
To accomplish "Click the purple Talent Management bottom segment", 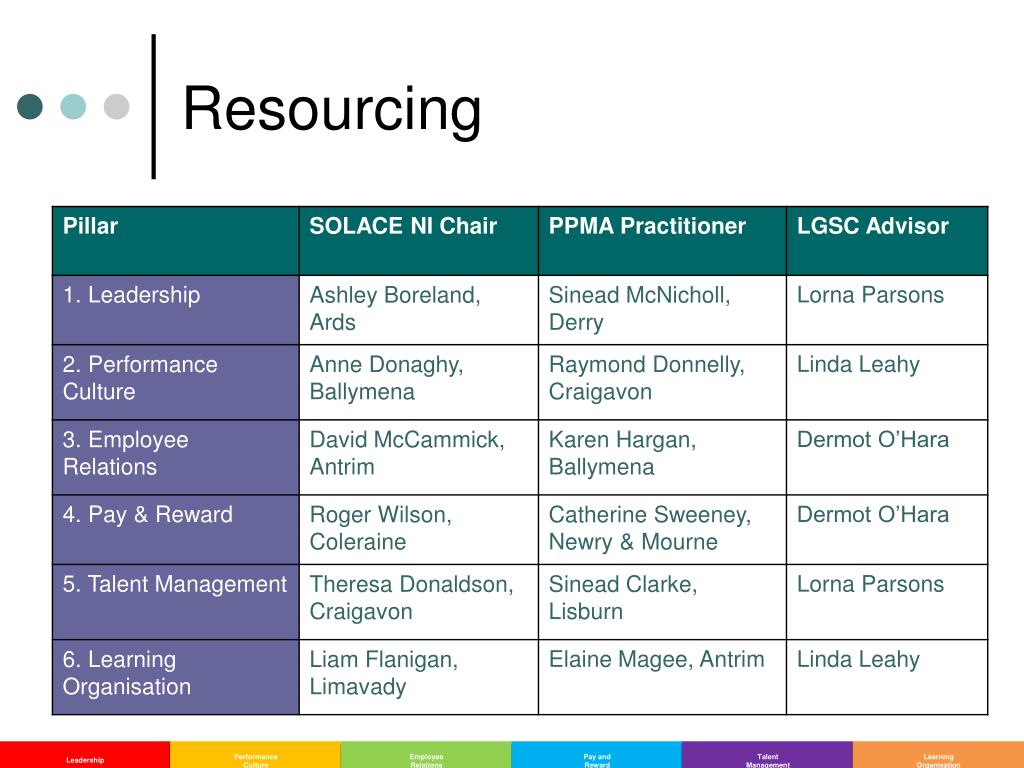I will pyautogui.click(x=767, y=755).
